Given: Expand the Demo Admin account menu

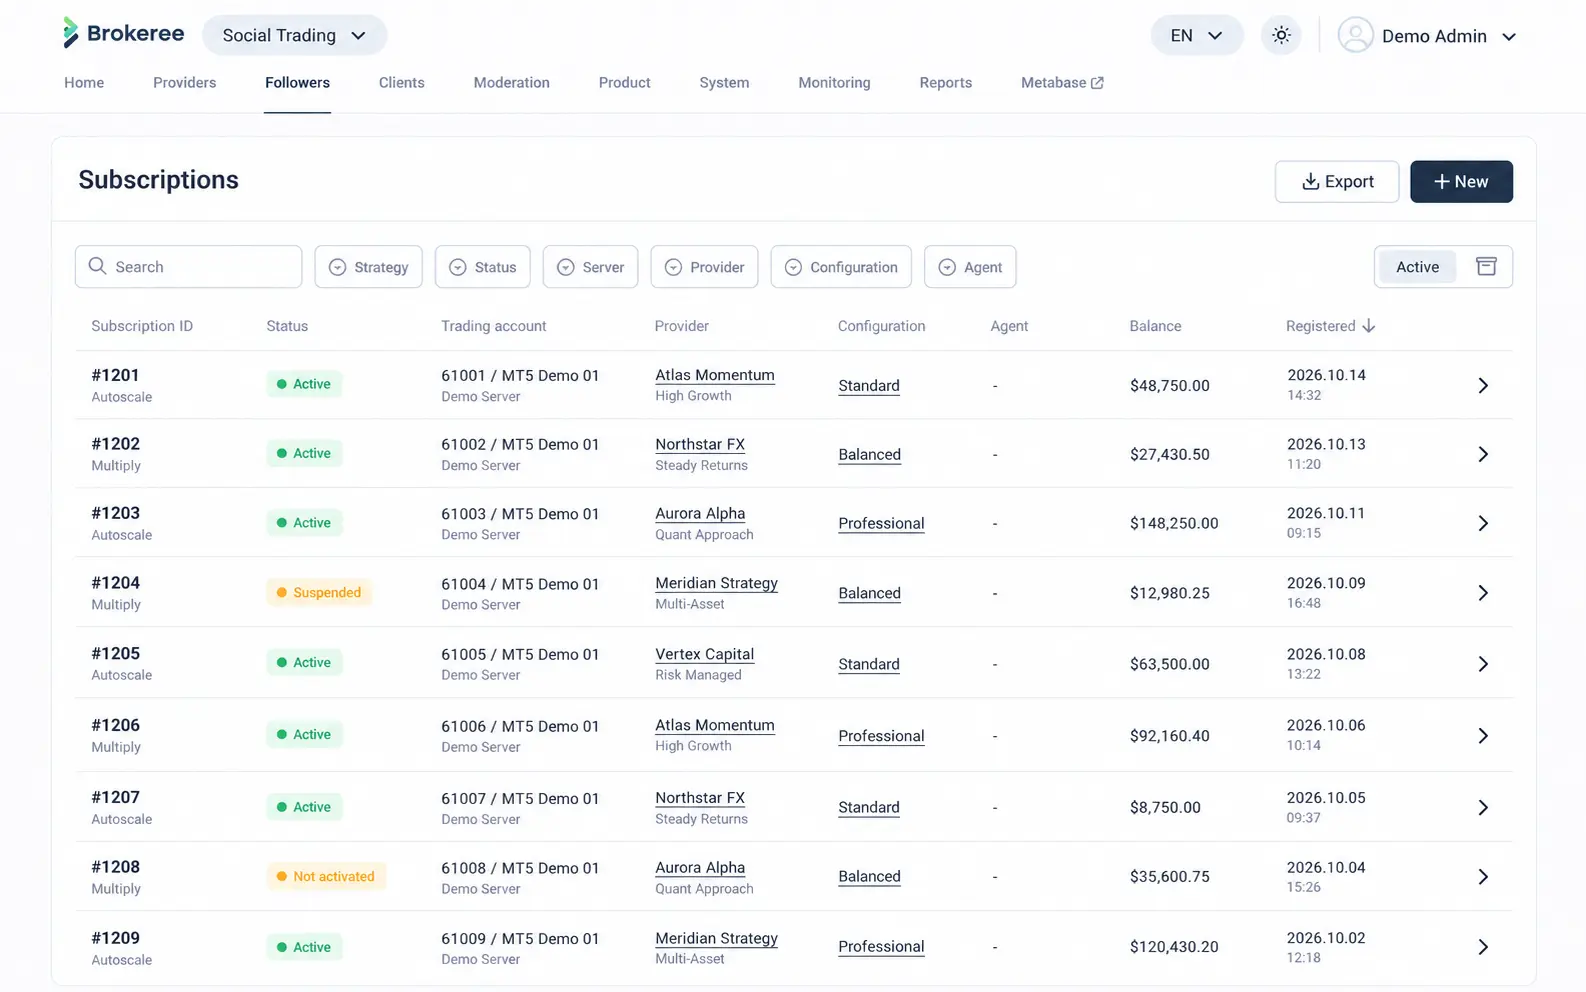Looking at the screenshot, I should coord(1509,37).
